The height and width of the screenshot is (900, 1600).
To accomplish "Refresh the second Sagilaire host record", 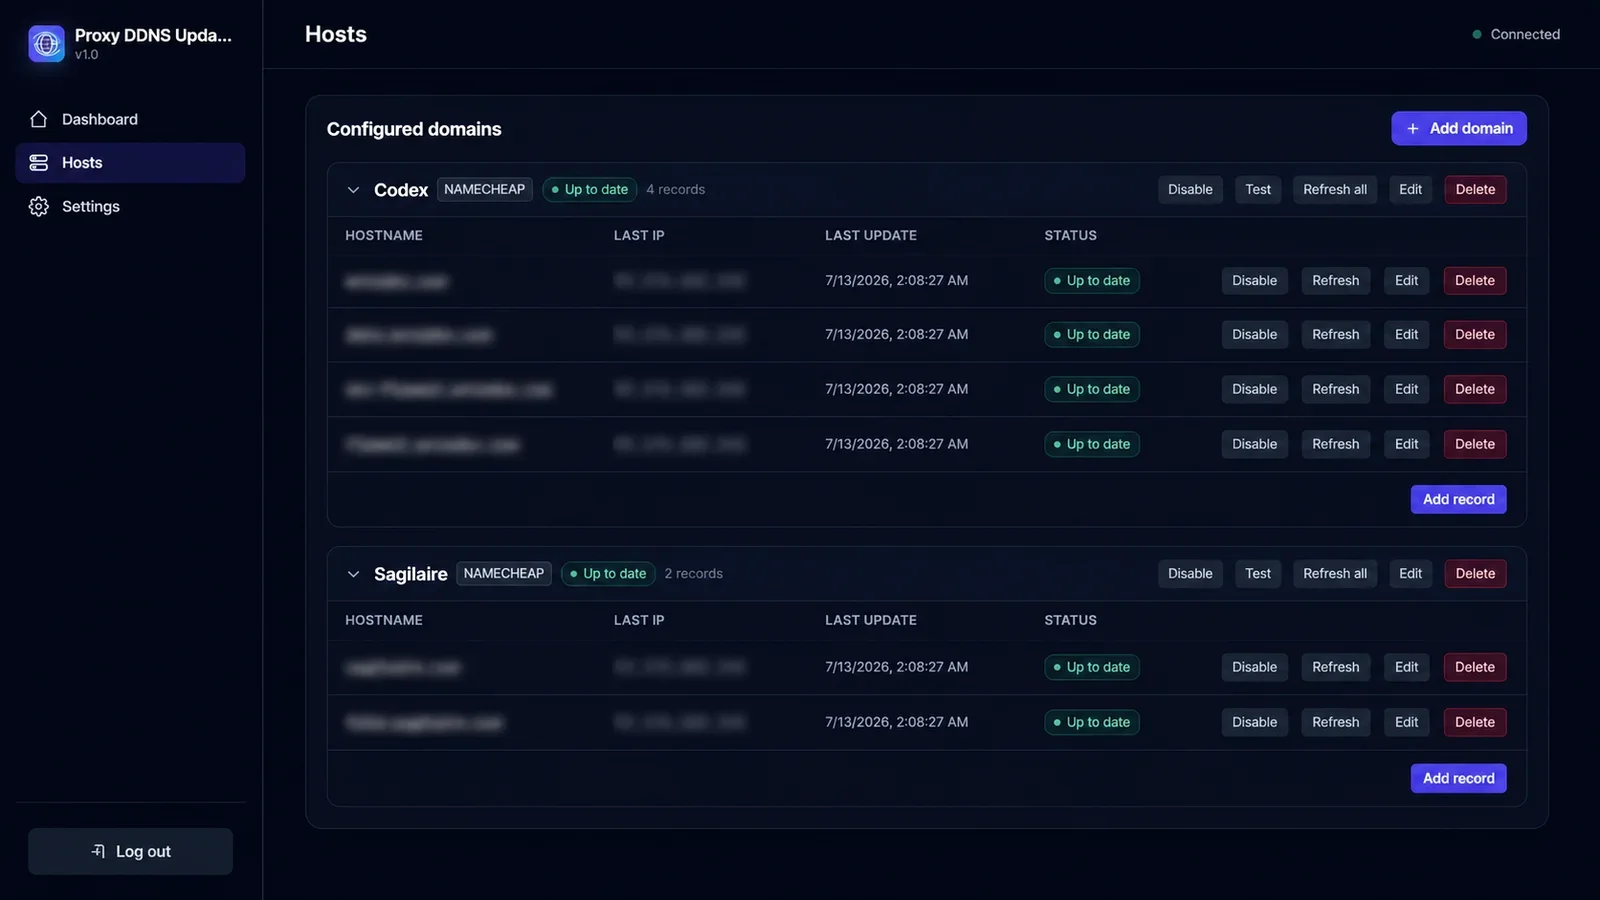I will [x=1335, y=722].
